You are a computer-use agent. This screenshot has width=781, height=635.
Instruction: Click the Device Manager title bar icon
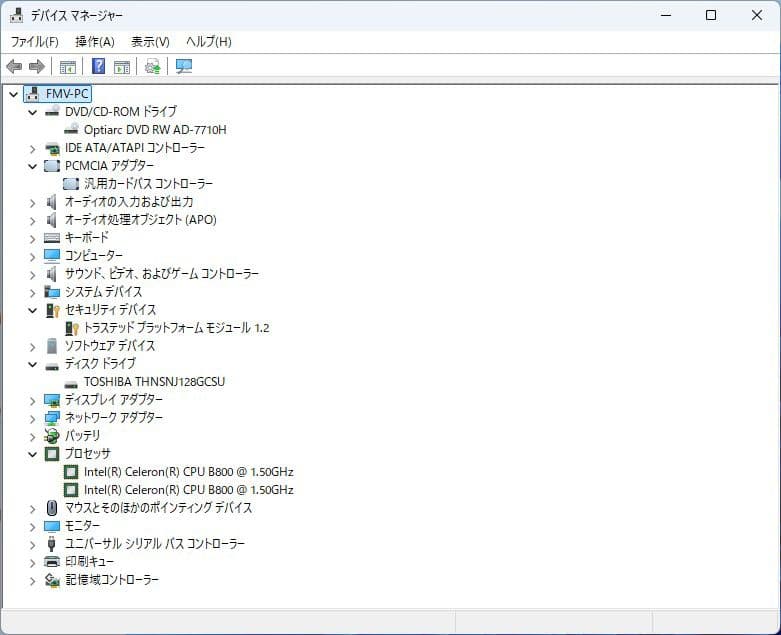(x=16, y=15)
